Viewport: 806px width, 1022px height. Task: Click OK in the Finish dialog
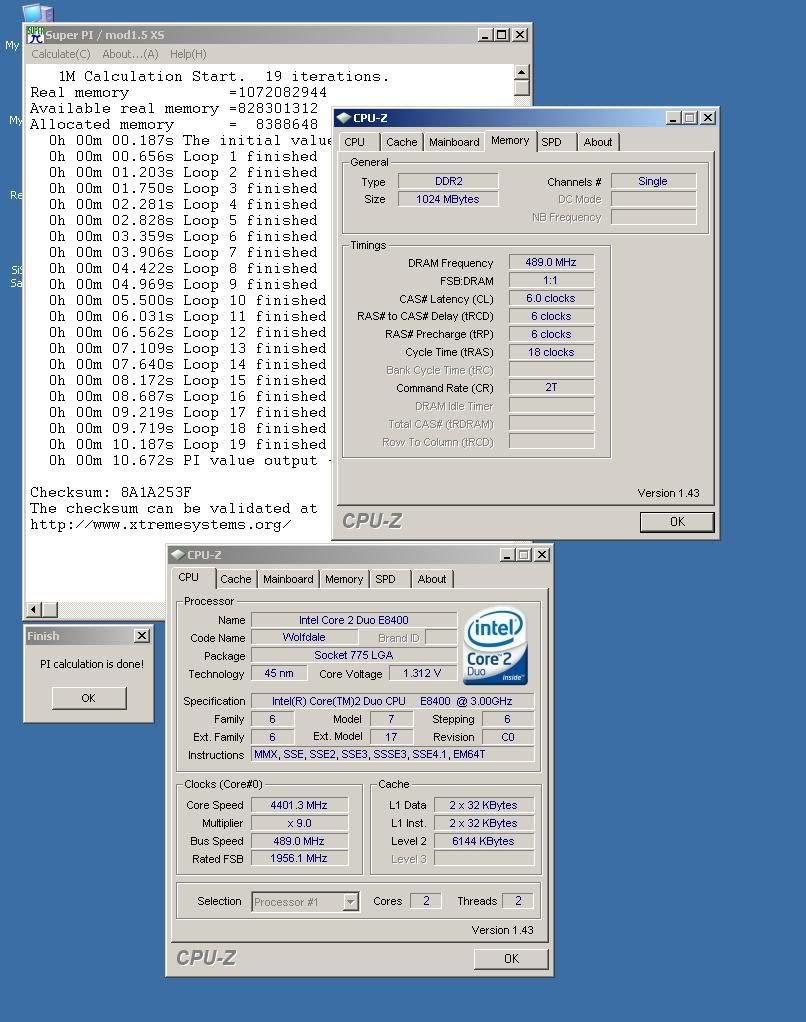[x=89, y=698]
